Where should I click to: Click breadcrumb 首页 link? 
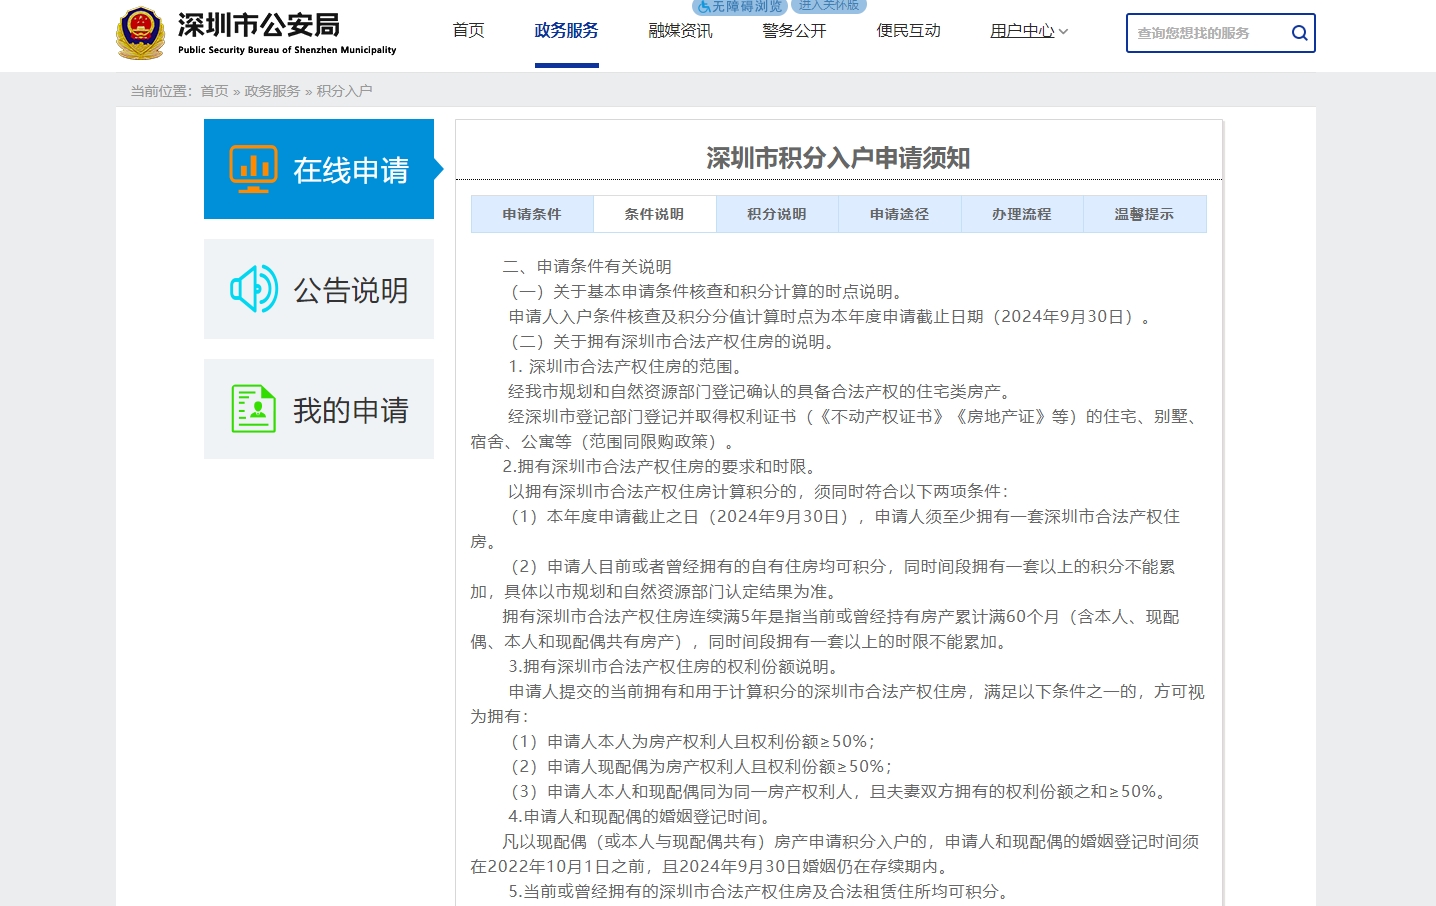point(214,91)
